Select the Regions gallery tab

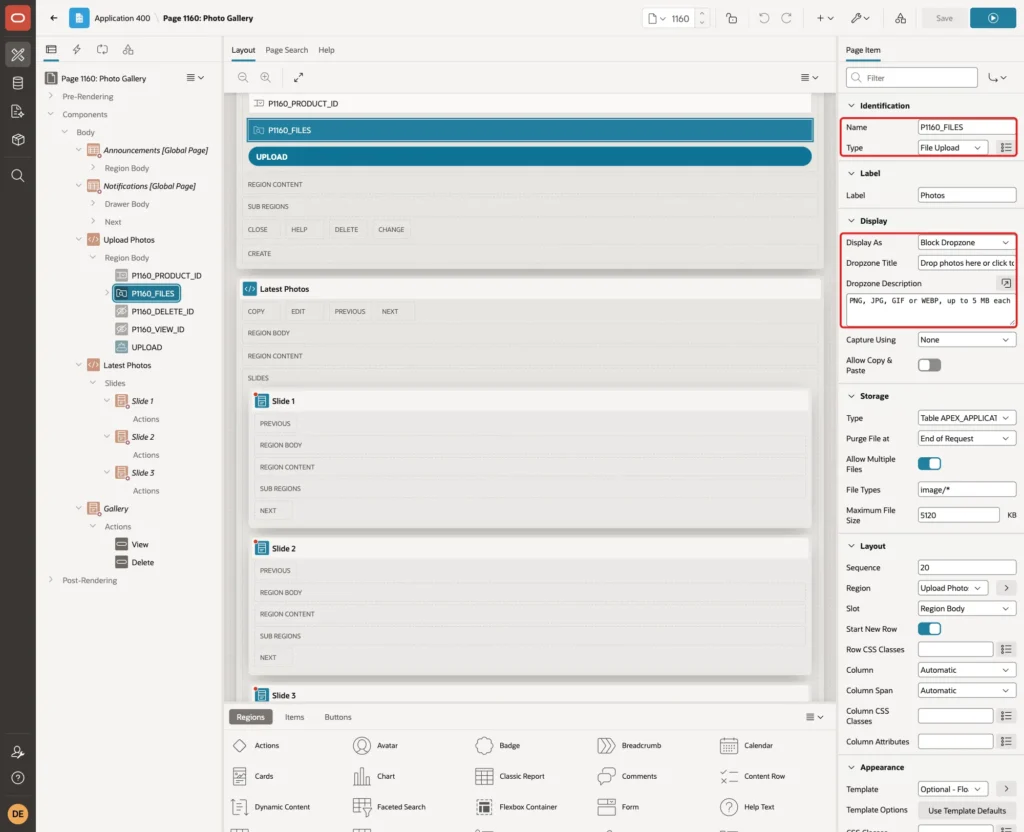(250, 717)
